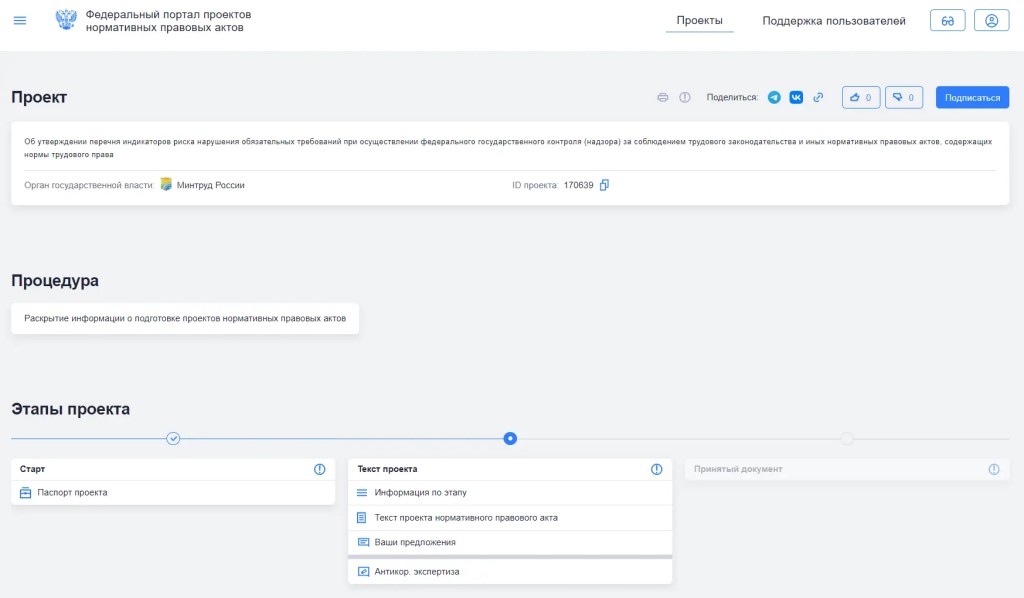Select the current Текст проекта timeline marker

(510, 438)
